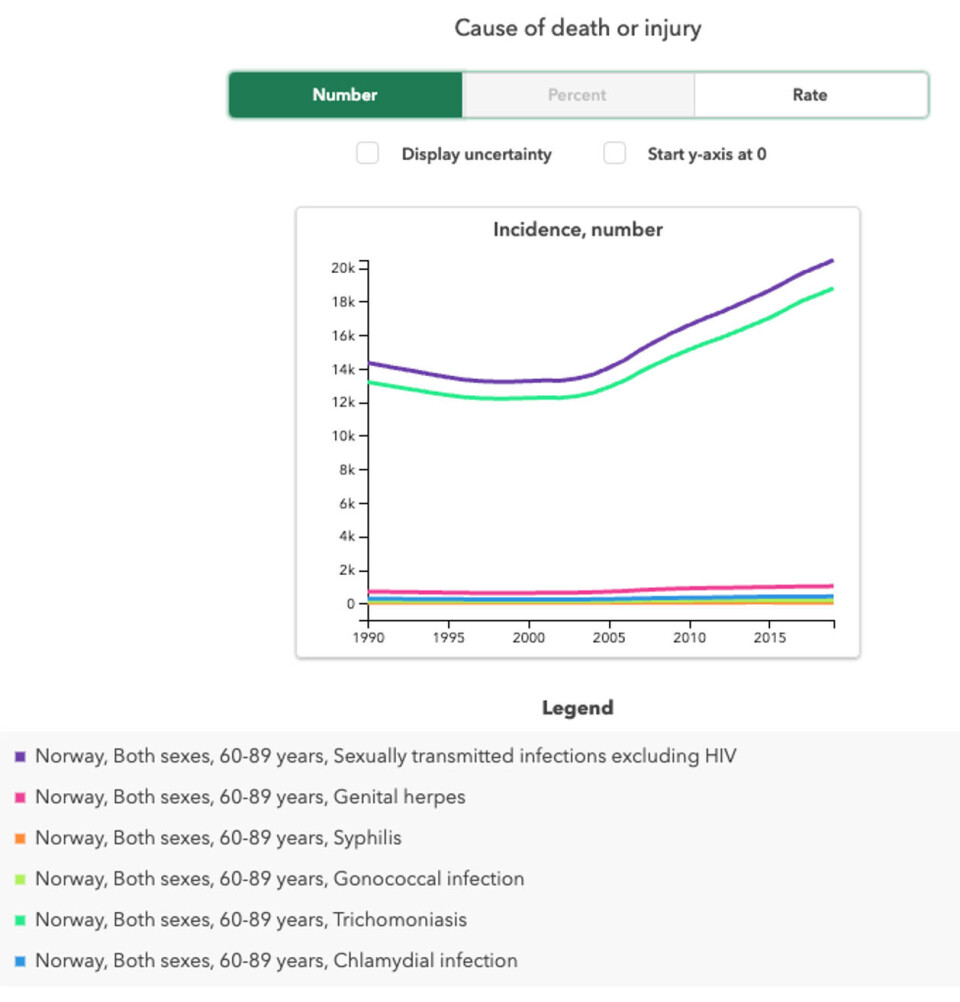Select the Syphilis legend label
The image size is (960, 1002).
point(218,838)
